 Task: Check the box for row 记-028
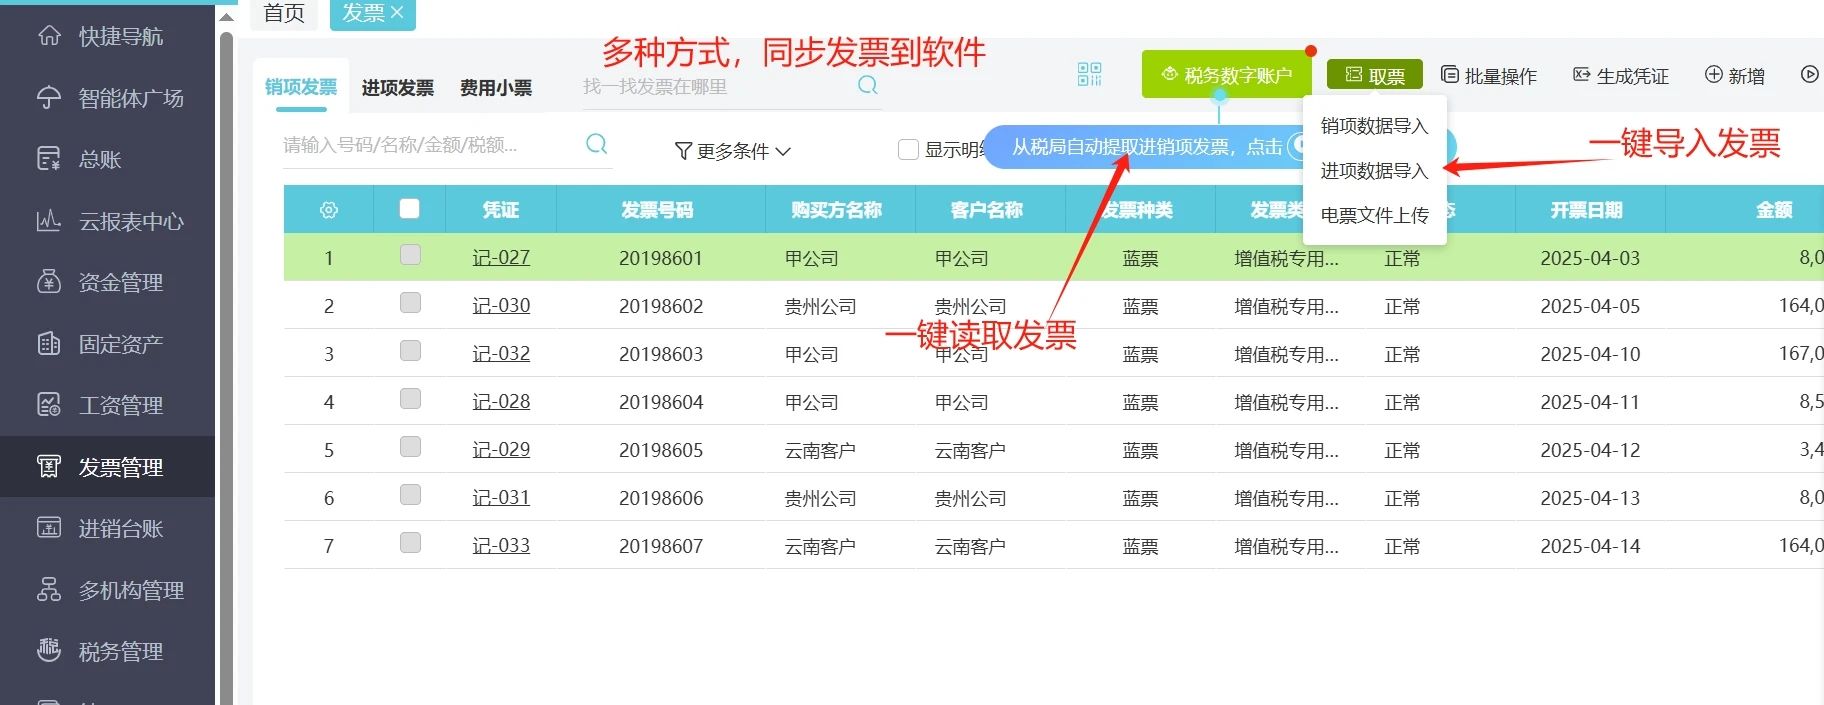click(x=410, y=399)
